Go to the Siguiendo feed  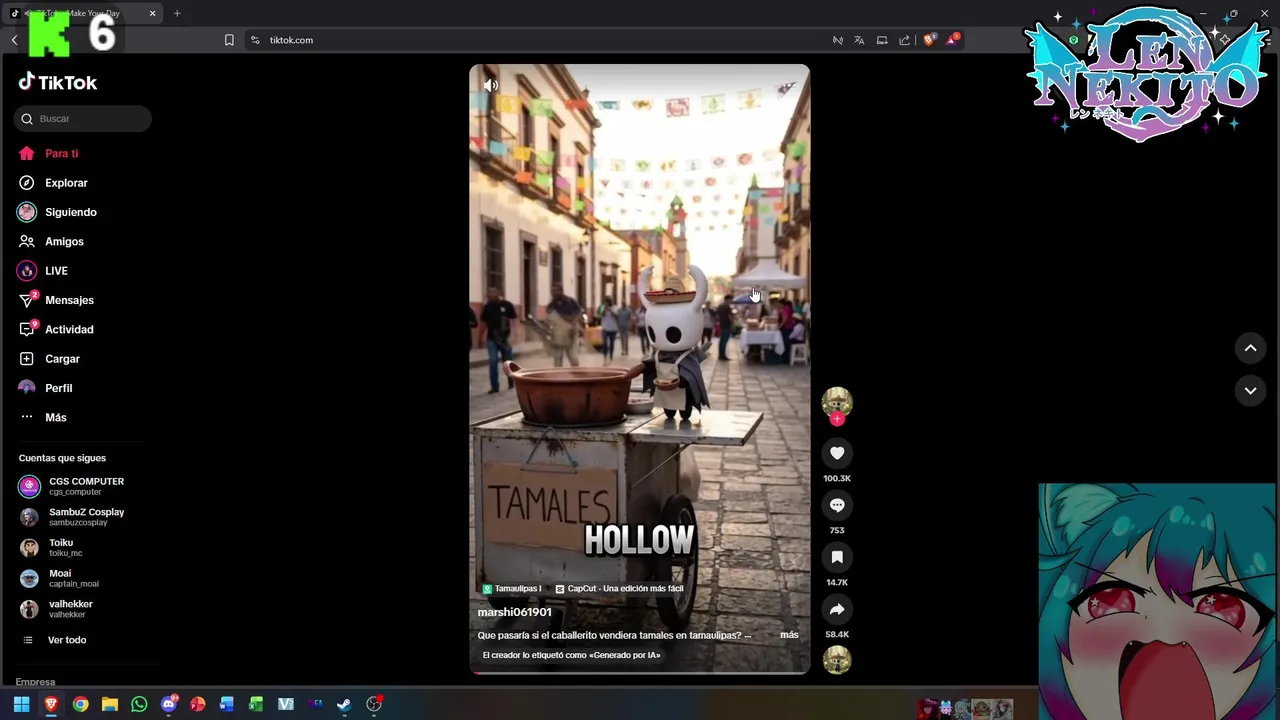pos(57,212)
